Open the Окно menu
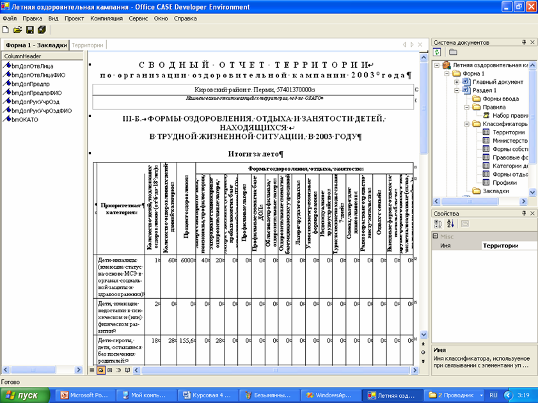538x403 pixels. [x=161, y=19]
